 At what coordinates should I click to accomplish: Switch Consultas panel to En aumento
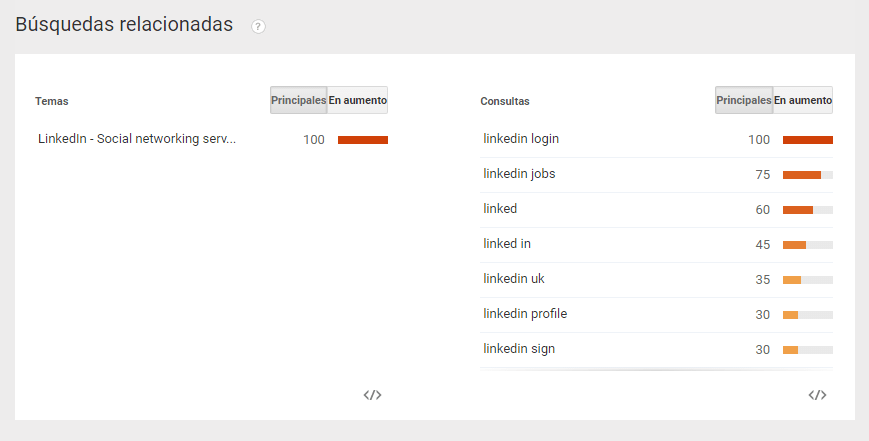803,100
